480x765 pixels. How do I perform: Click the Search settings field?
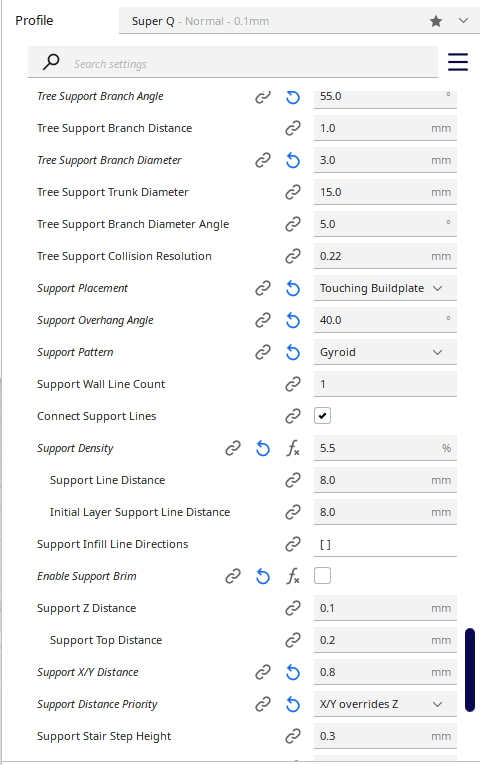(x=233, y=62)
